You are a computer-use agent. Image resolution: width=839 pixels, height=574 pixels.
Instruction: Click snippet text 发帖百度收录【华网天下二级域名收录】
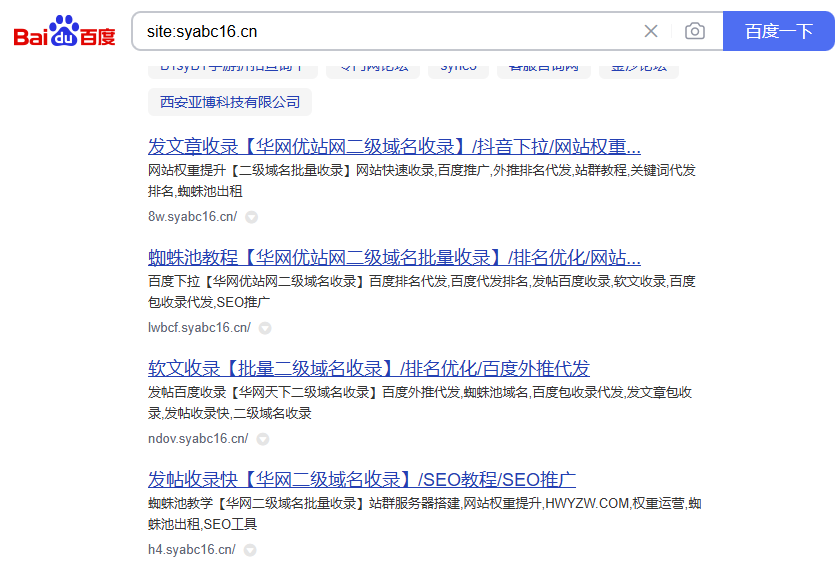coord(263,393)
